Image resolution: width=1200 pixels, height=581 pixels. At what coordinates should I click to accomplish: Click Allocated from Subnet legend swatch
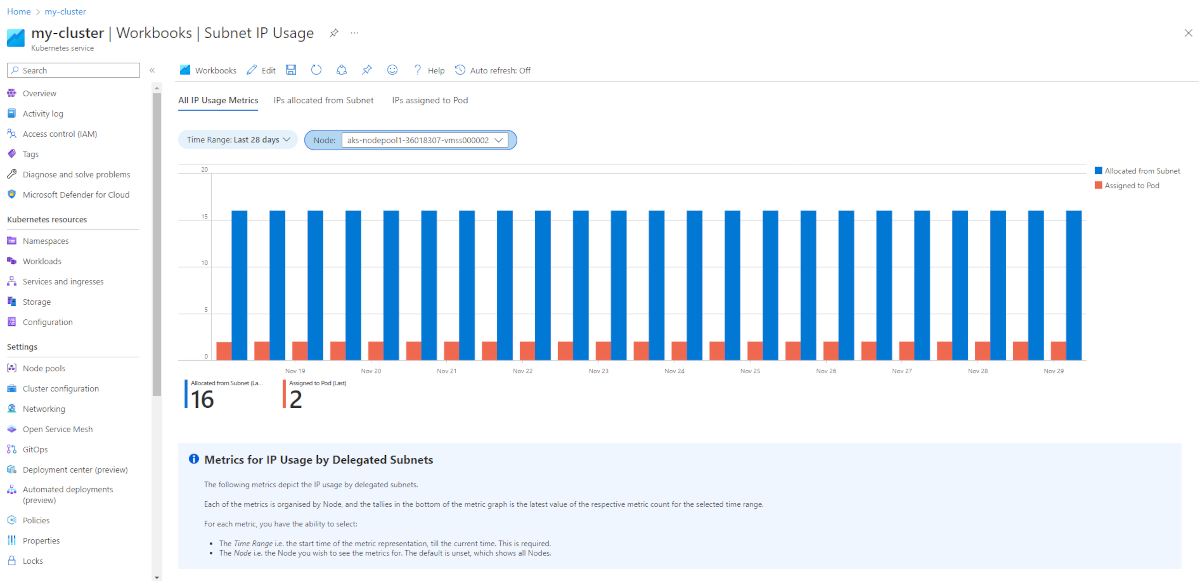pos(1098,171)
